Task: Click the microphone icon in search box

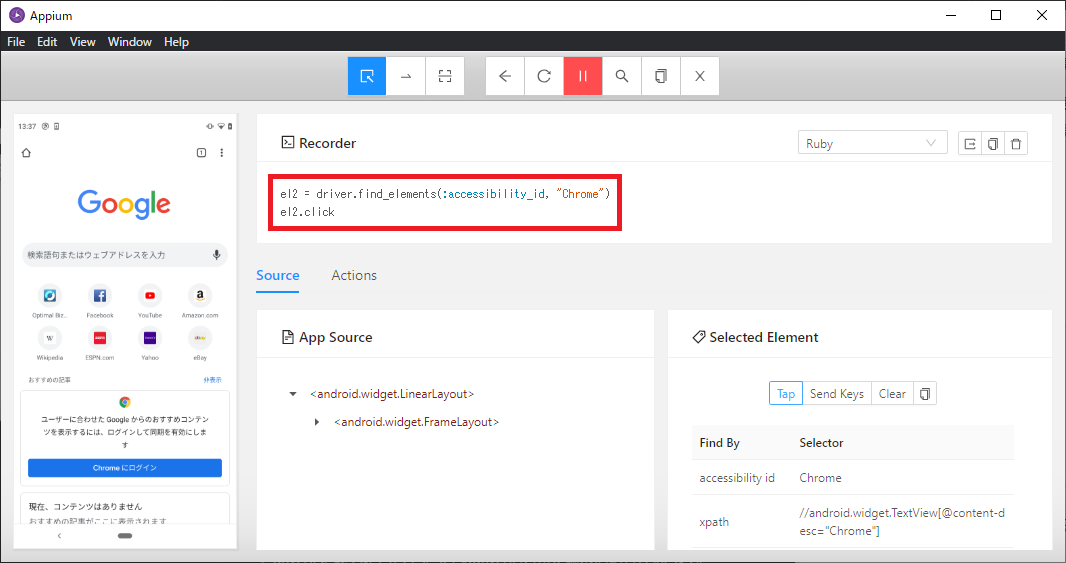Action: [216, 255]
